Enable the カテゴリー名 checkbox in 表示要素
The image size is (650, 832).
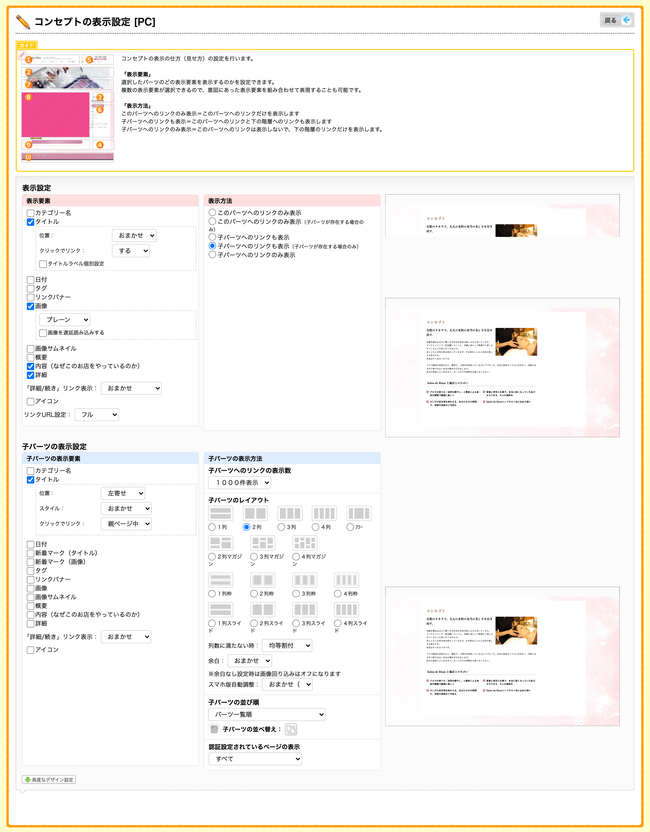point(31,213)
